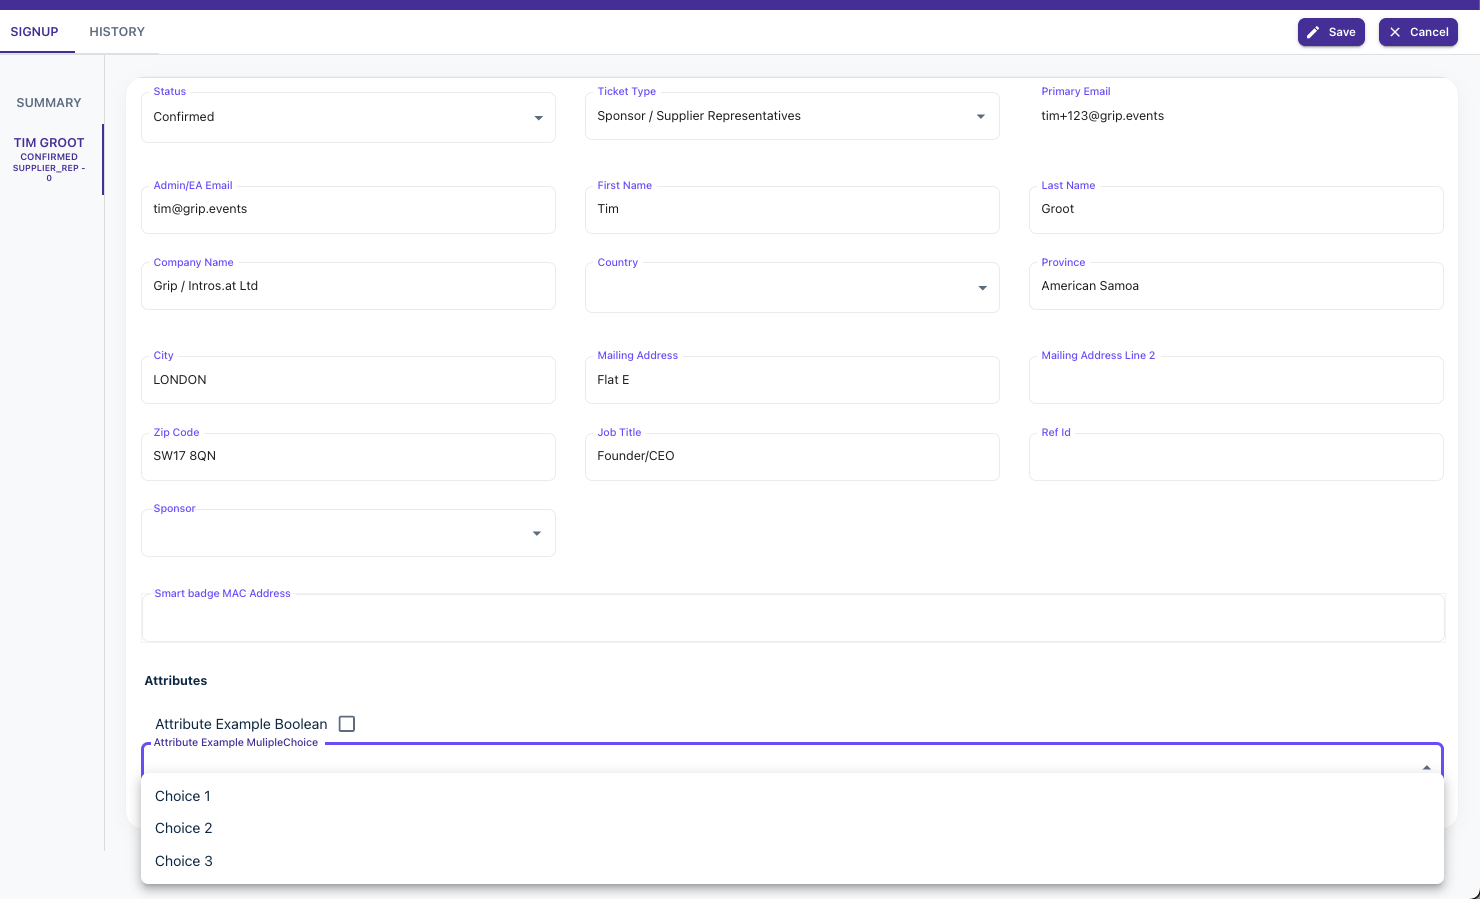Viewport: 1480px width, 899px height.
Task: Click the City field containing LONDON
Action: tap(348, 380)
